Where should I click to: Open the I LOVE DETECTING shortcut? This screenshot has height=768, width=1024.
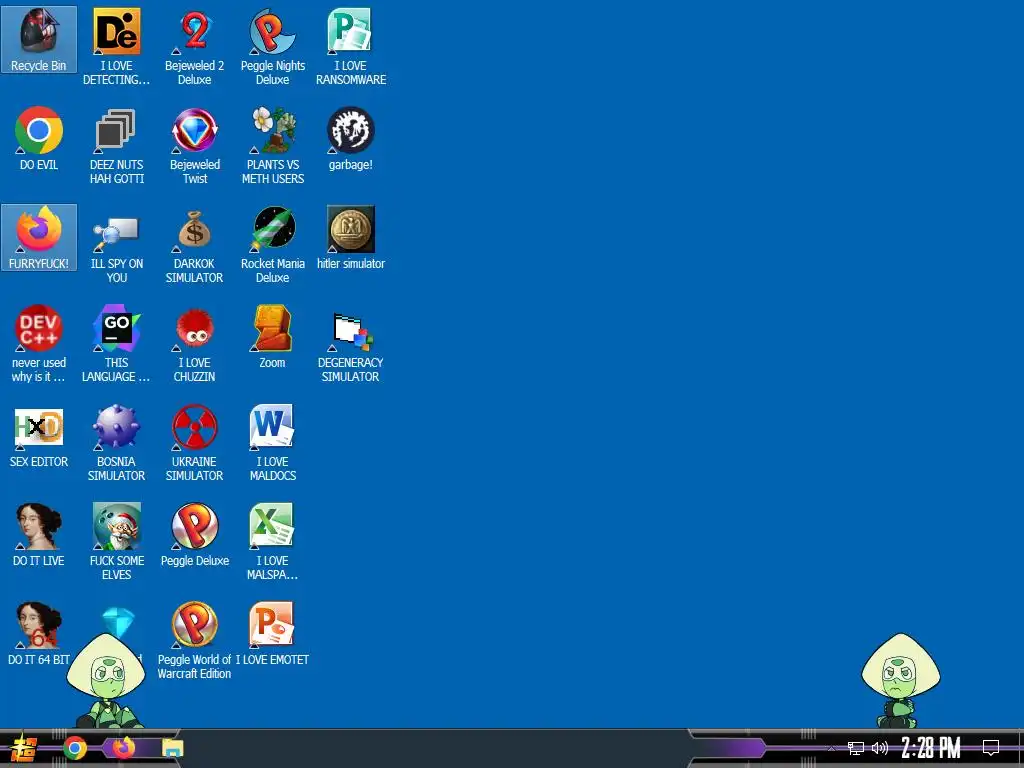(x=116, y=46)
